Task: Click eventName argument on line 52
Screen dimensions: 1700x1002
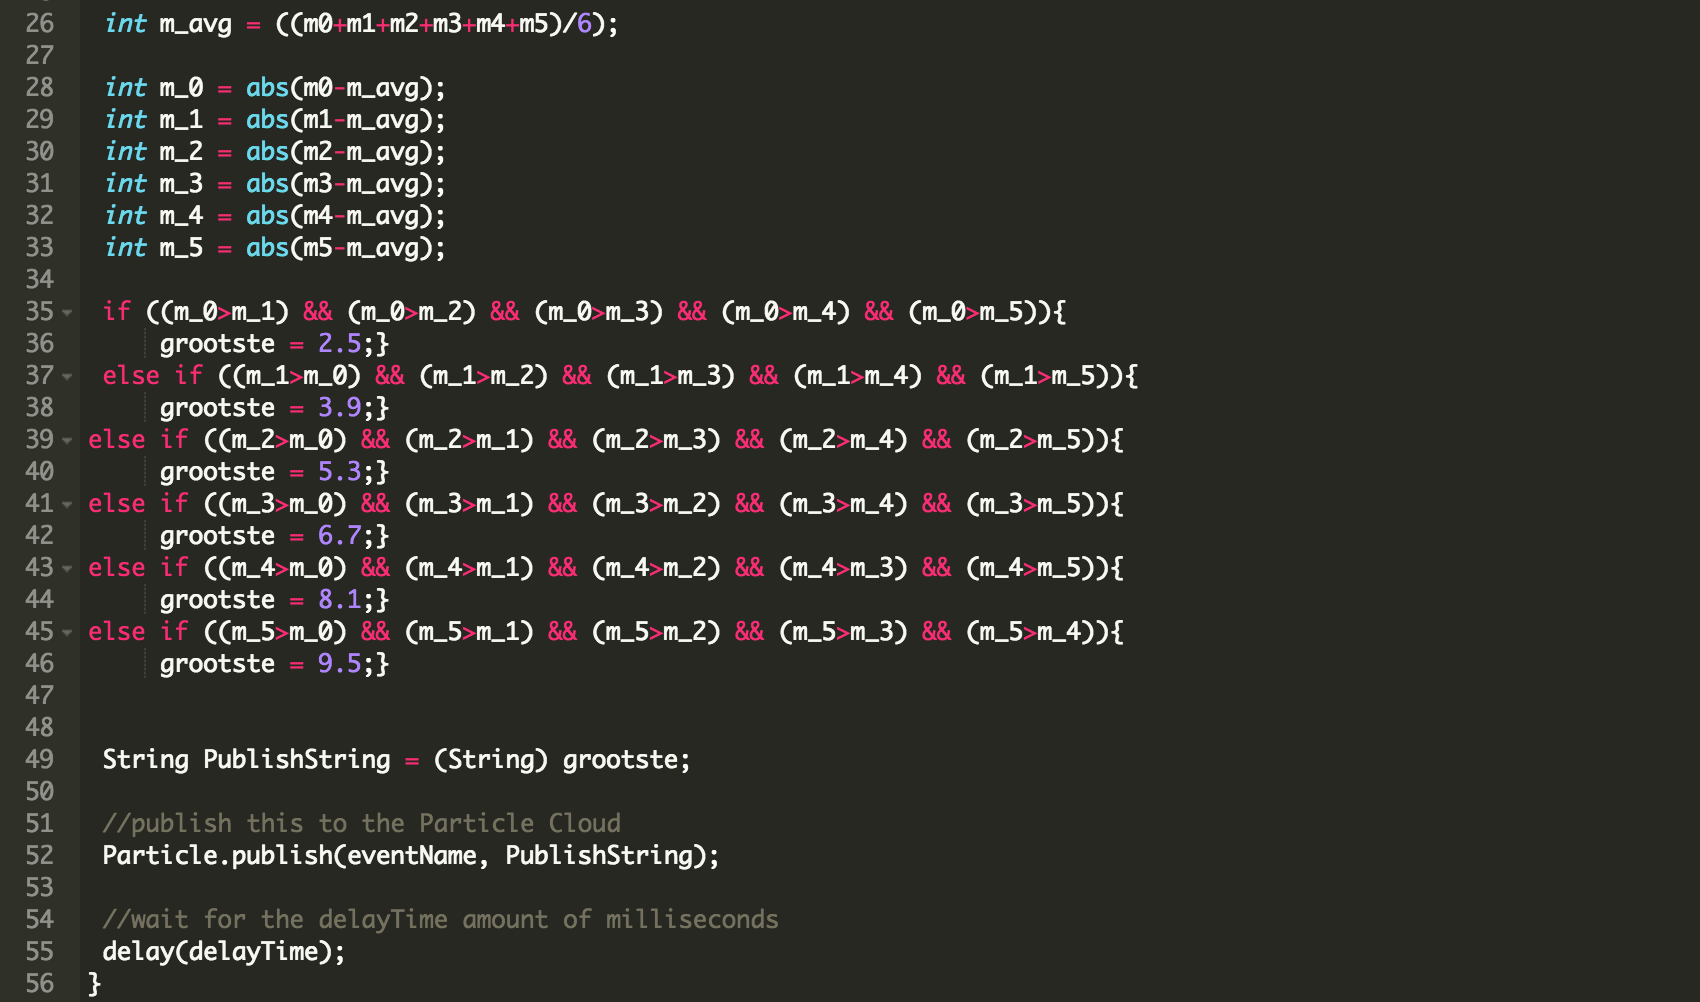Action: 411,856
